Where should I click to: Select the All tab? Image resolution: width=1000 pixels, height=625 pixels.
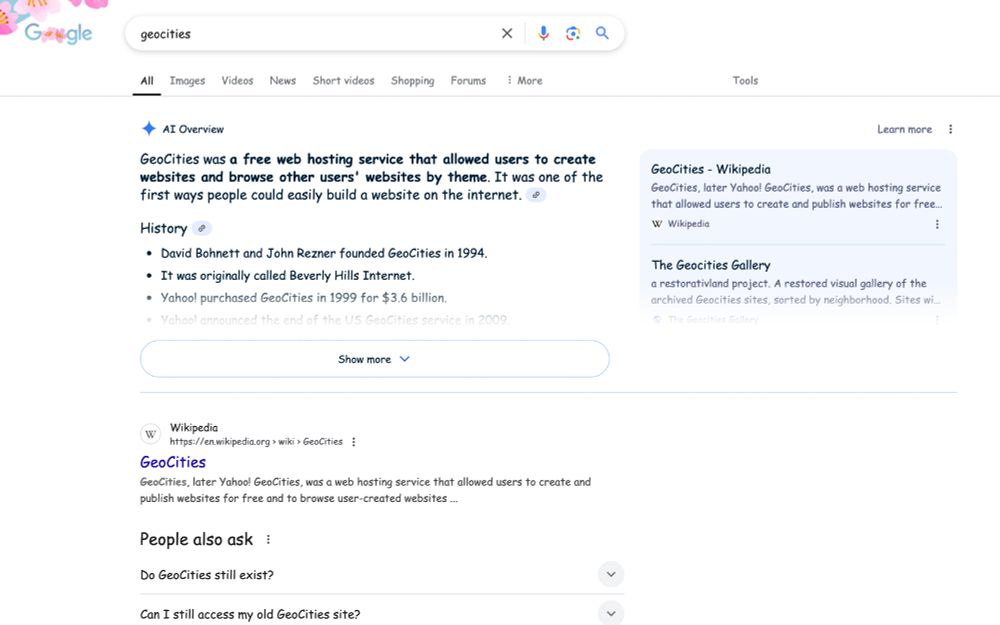[147, 80]
